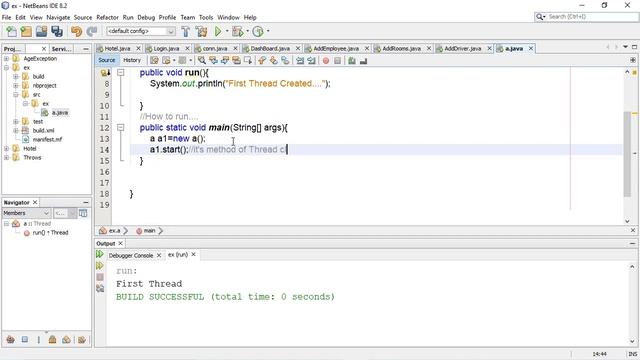
Task: Click the Next Bookmark icon
Action: 273,60
